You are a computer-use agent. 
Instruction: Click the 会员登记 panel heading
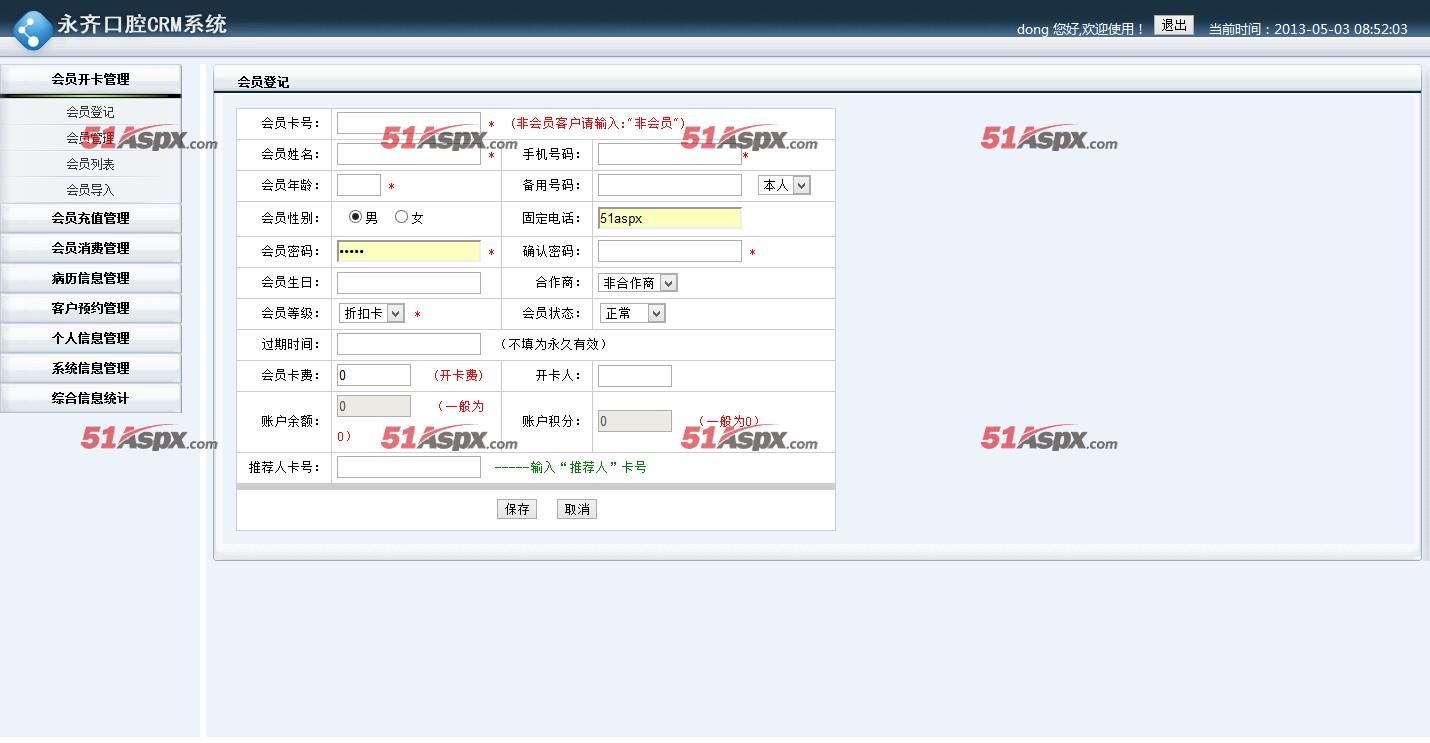pos(263,82)
